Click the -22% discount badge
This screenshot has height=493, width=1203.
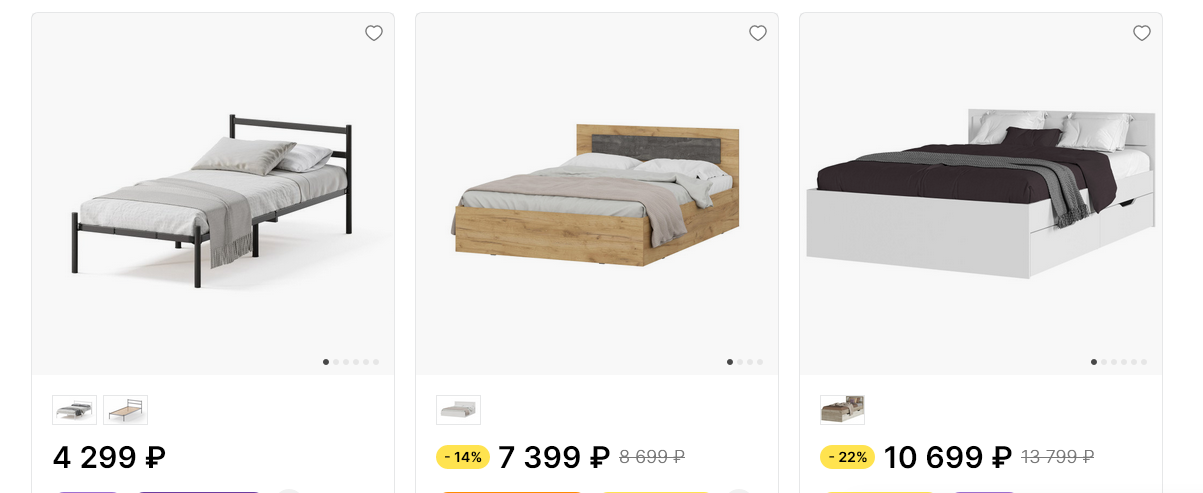point(847,458)
